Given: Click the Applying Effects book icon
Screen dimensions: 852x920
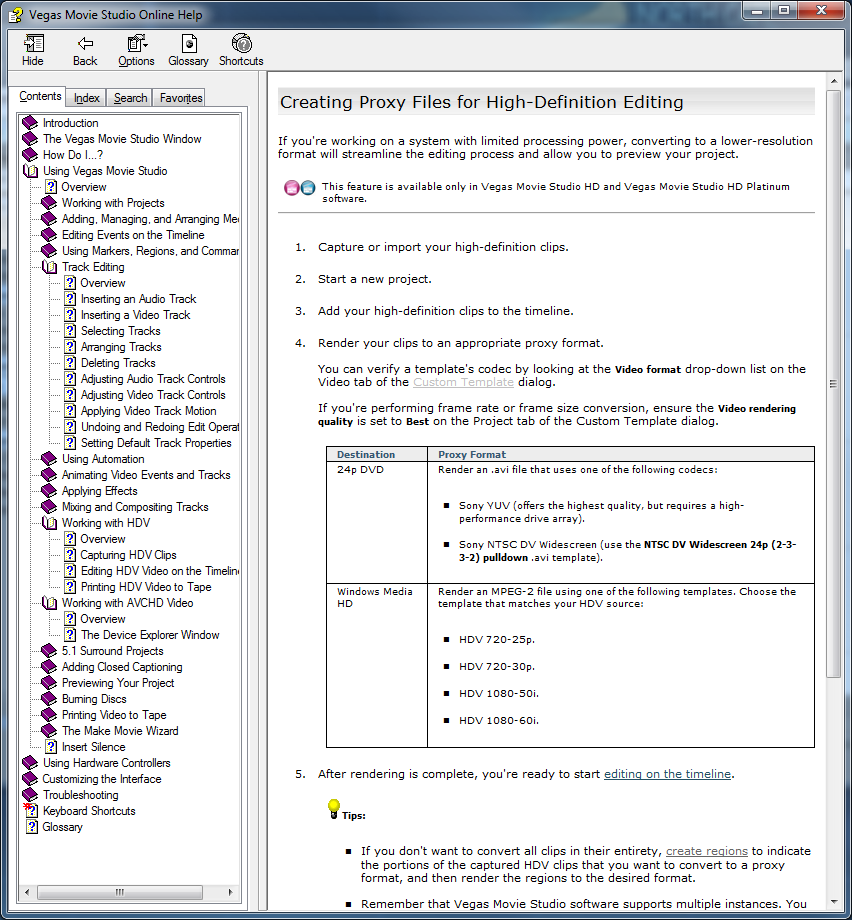Looking at the screenshot, I should point(49,491).
